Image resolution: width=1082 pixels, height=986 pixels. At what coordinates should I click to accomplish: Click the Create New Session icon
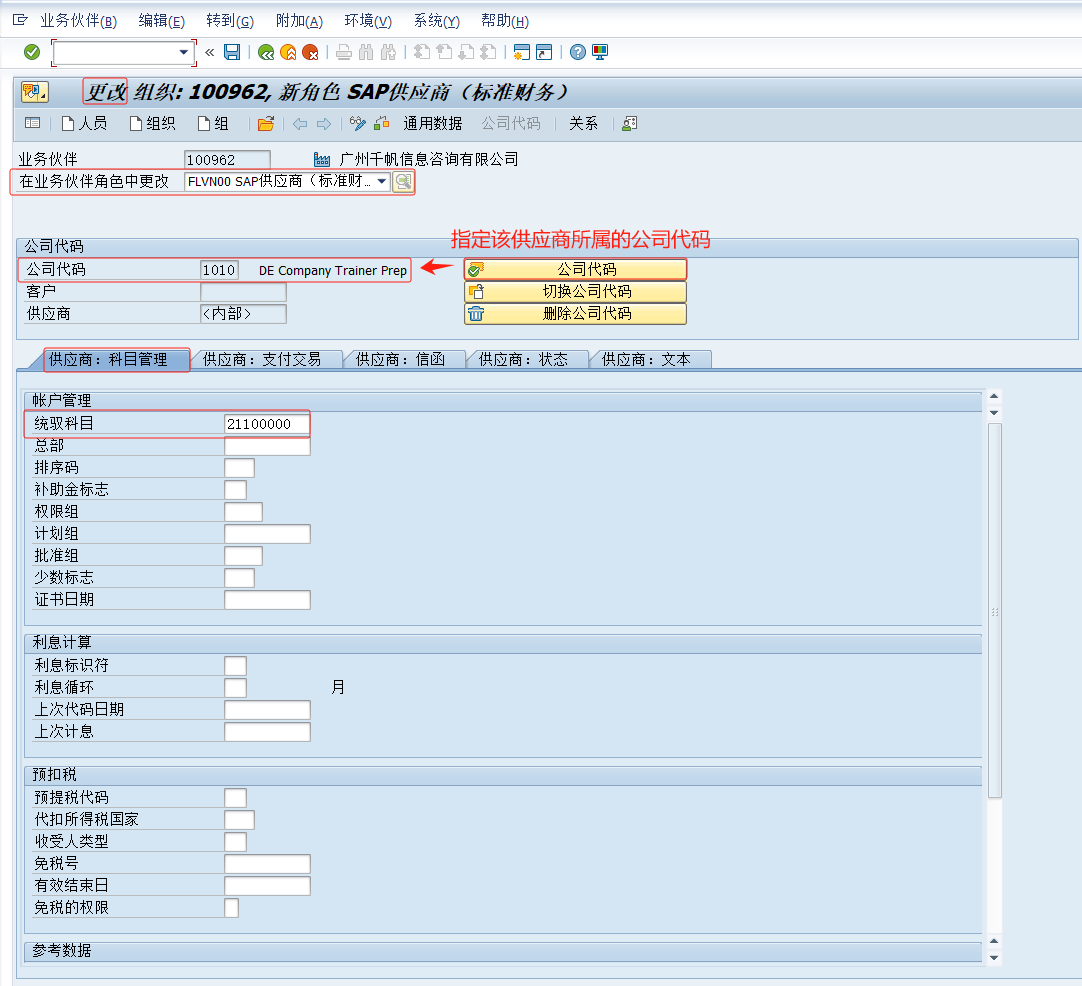[x=522, y=52]
